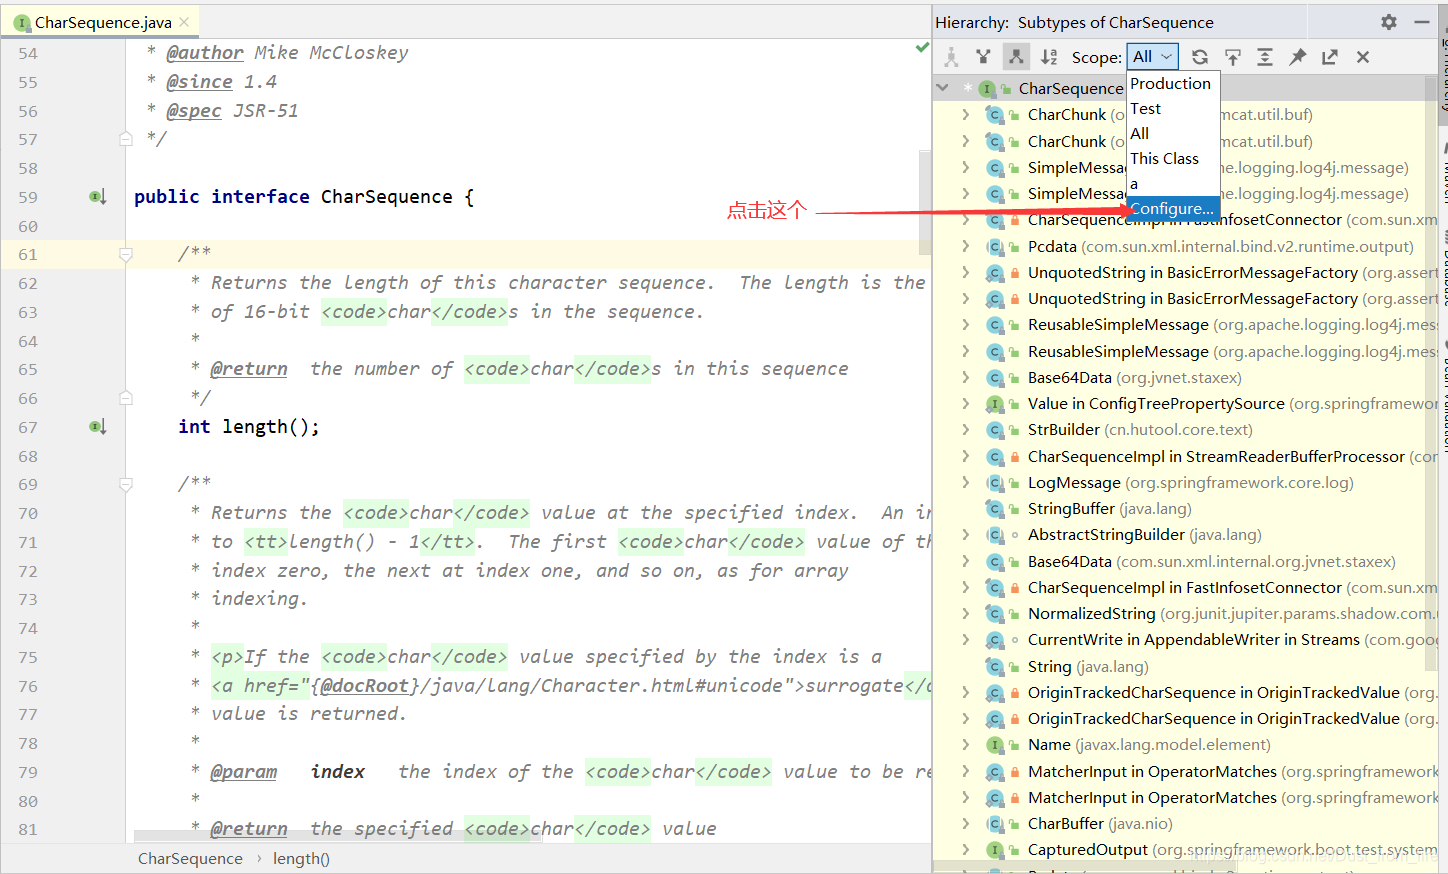The image size is (1448, 874).
Task: Click line number 75 in gutter
Action: 28,657
